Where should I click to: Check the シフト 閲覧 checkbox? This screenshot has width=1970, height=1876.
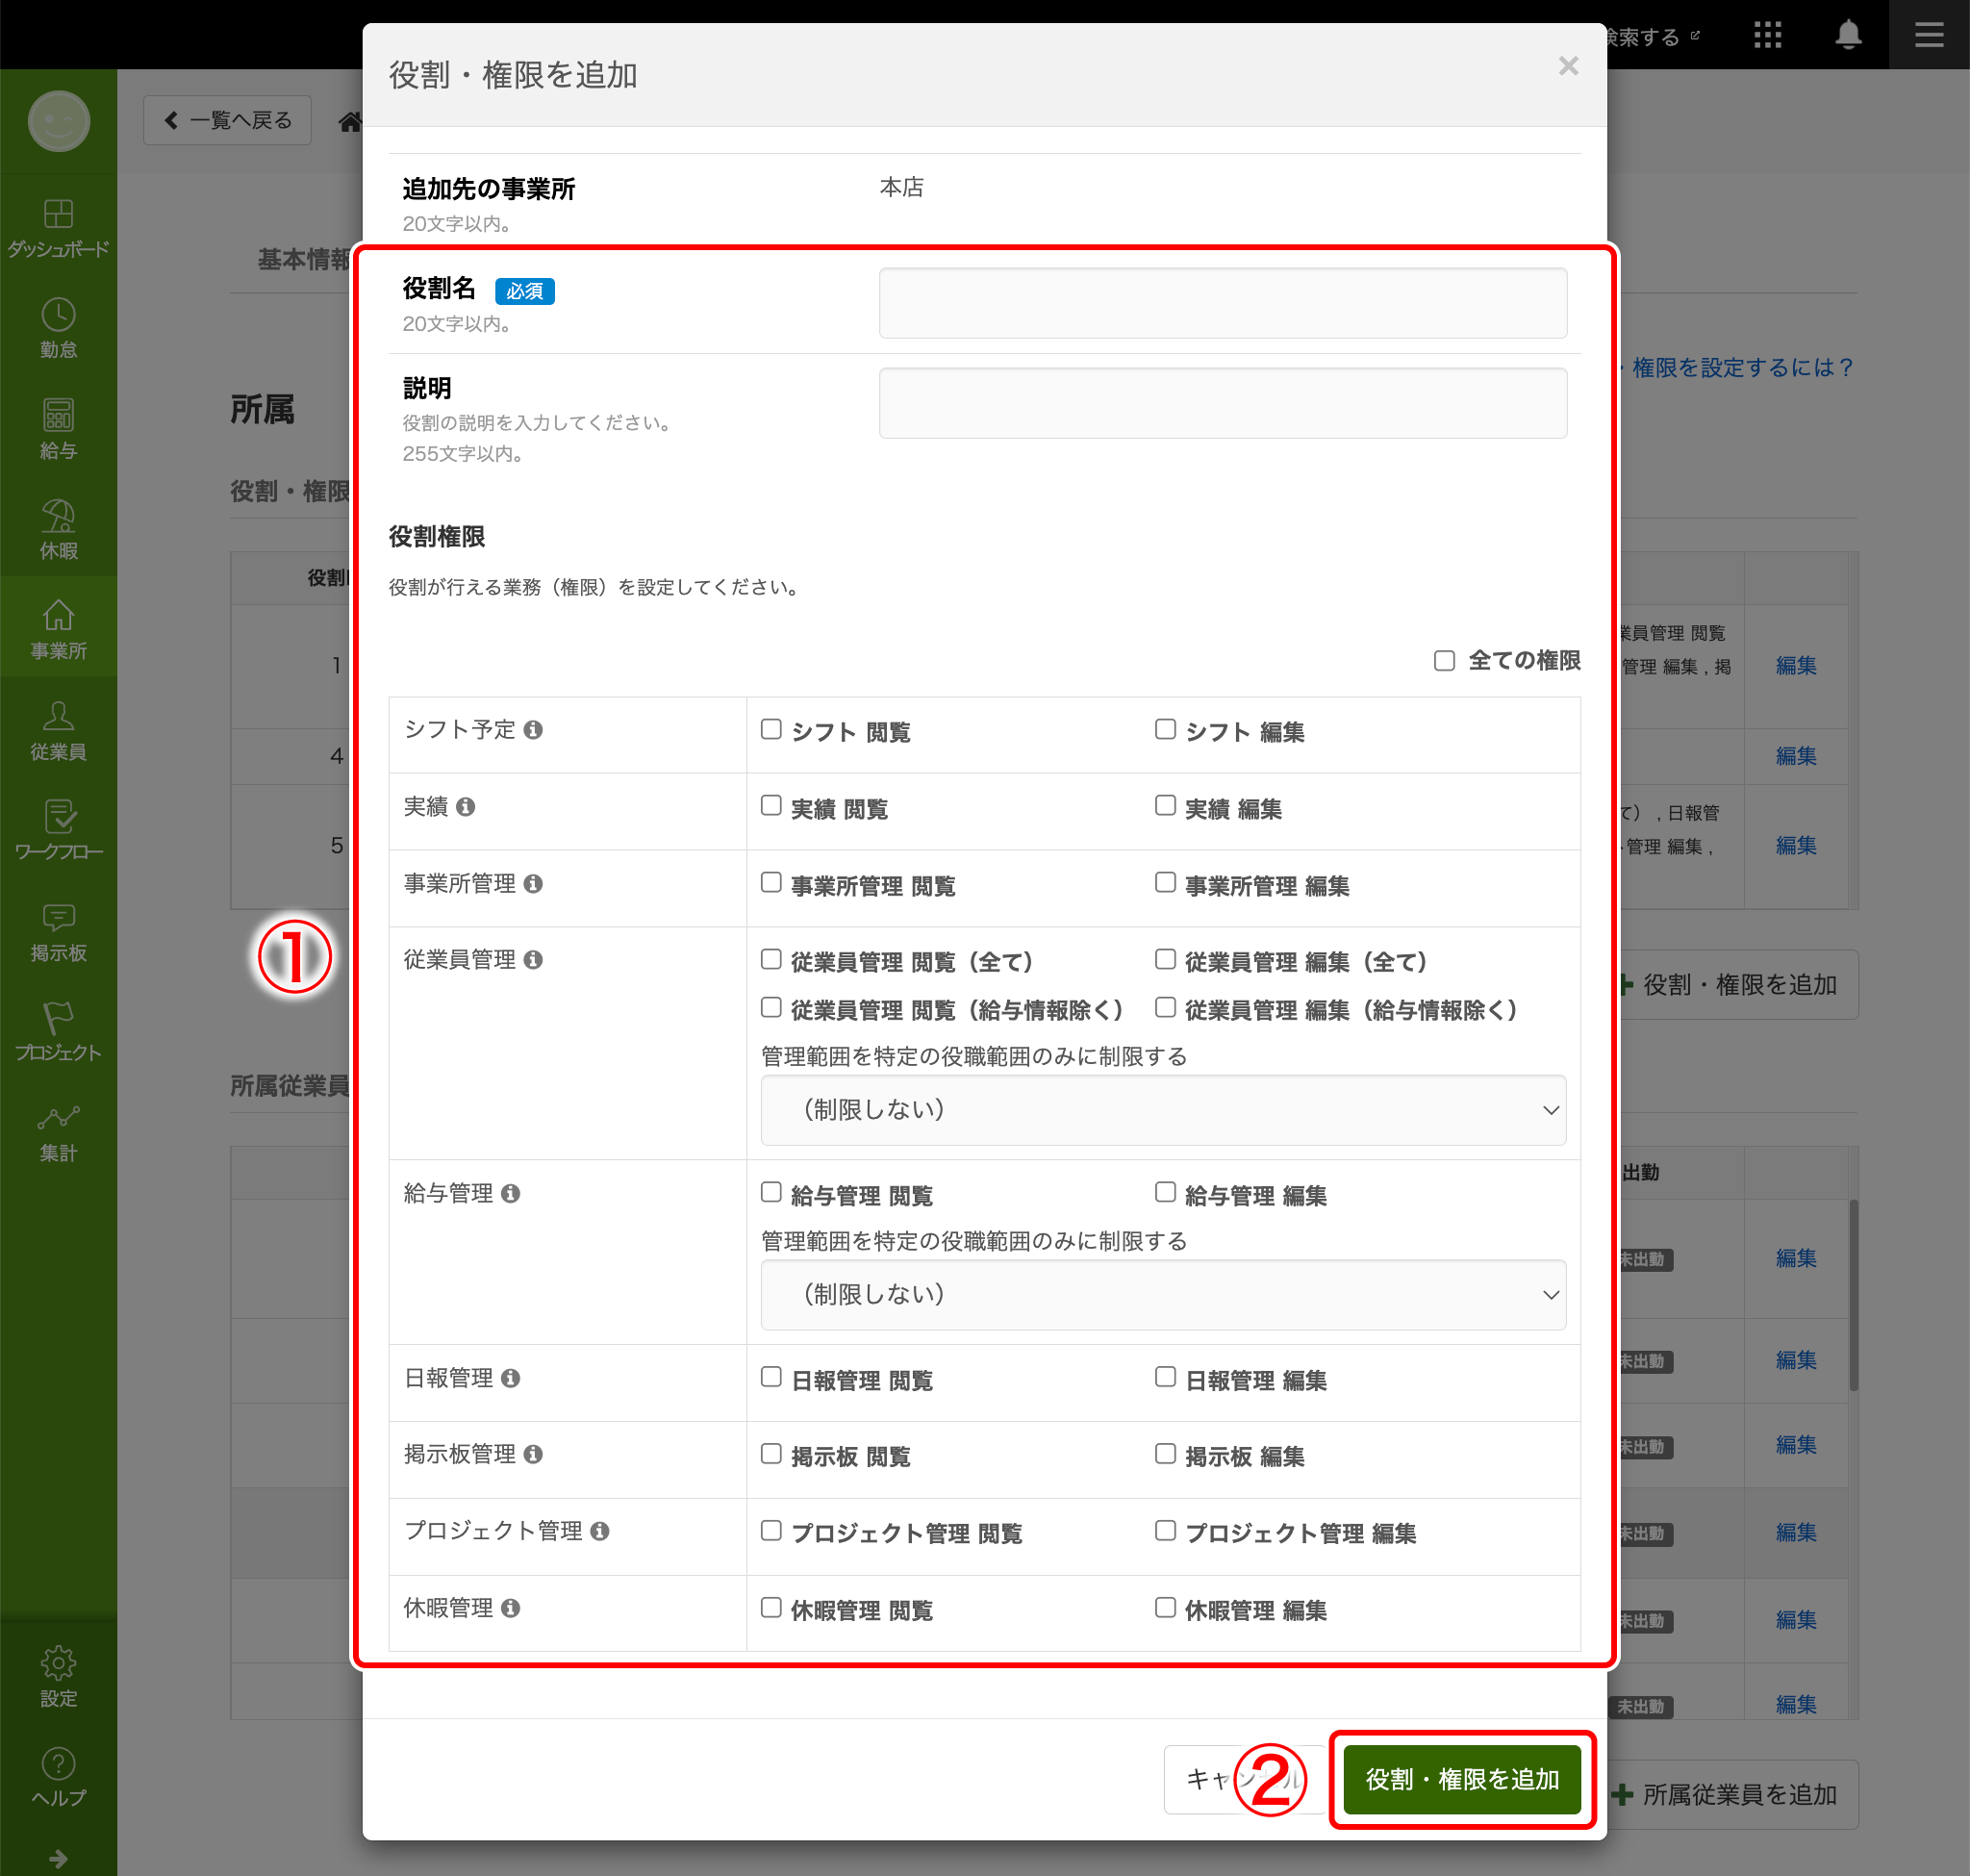point(771,730)
